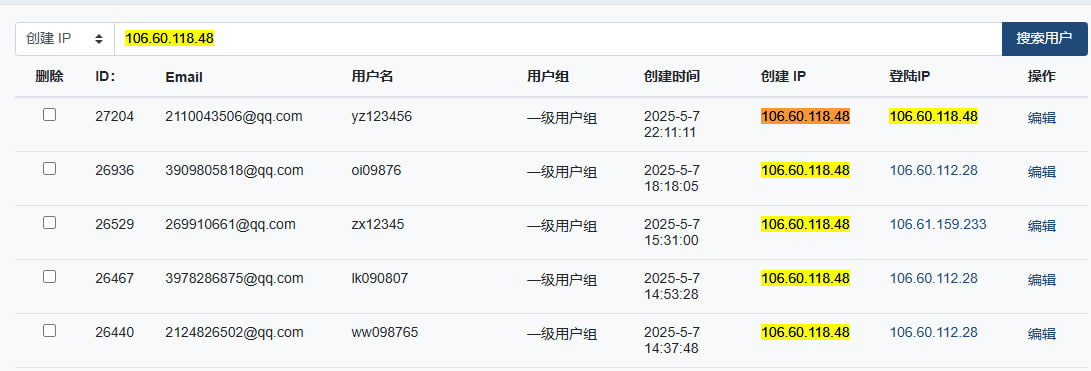Open the 编辑 link for lk090807
The width and height of the screenshot is (1091, 371).
click(x=1042, y=280)
